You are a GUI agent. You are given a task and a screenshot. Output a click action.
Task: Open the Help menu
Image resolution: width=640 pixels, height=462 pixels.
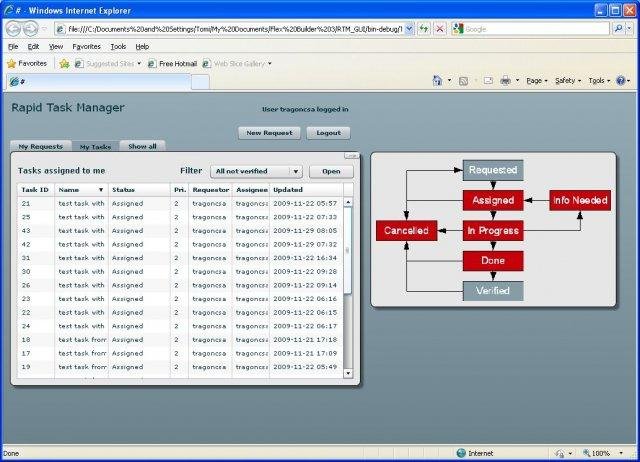(x=142, y=47)
